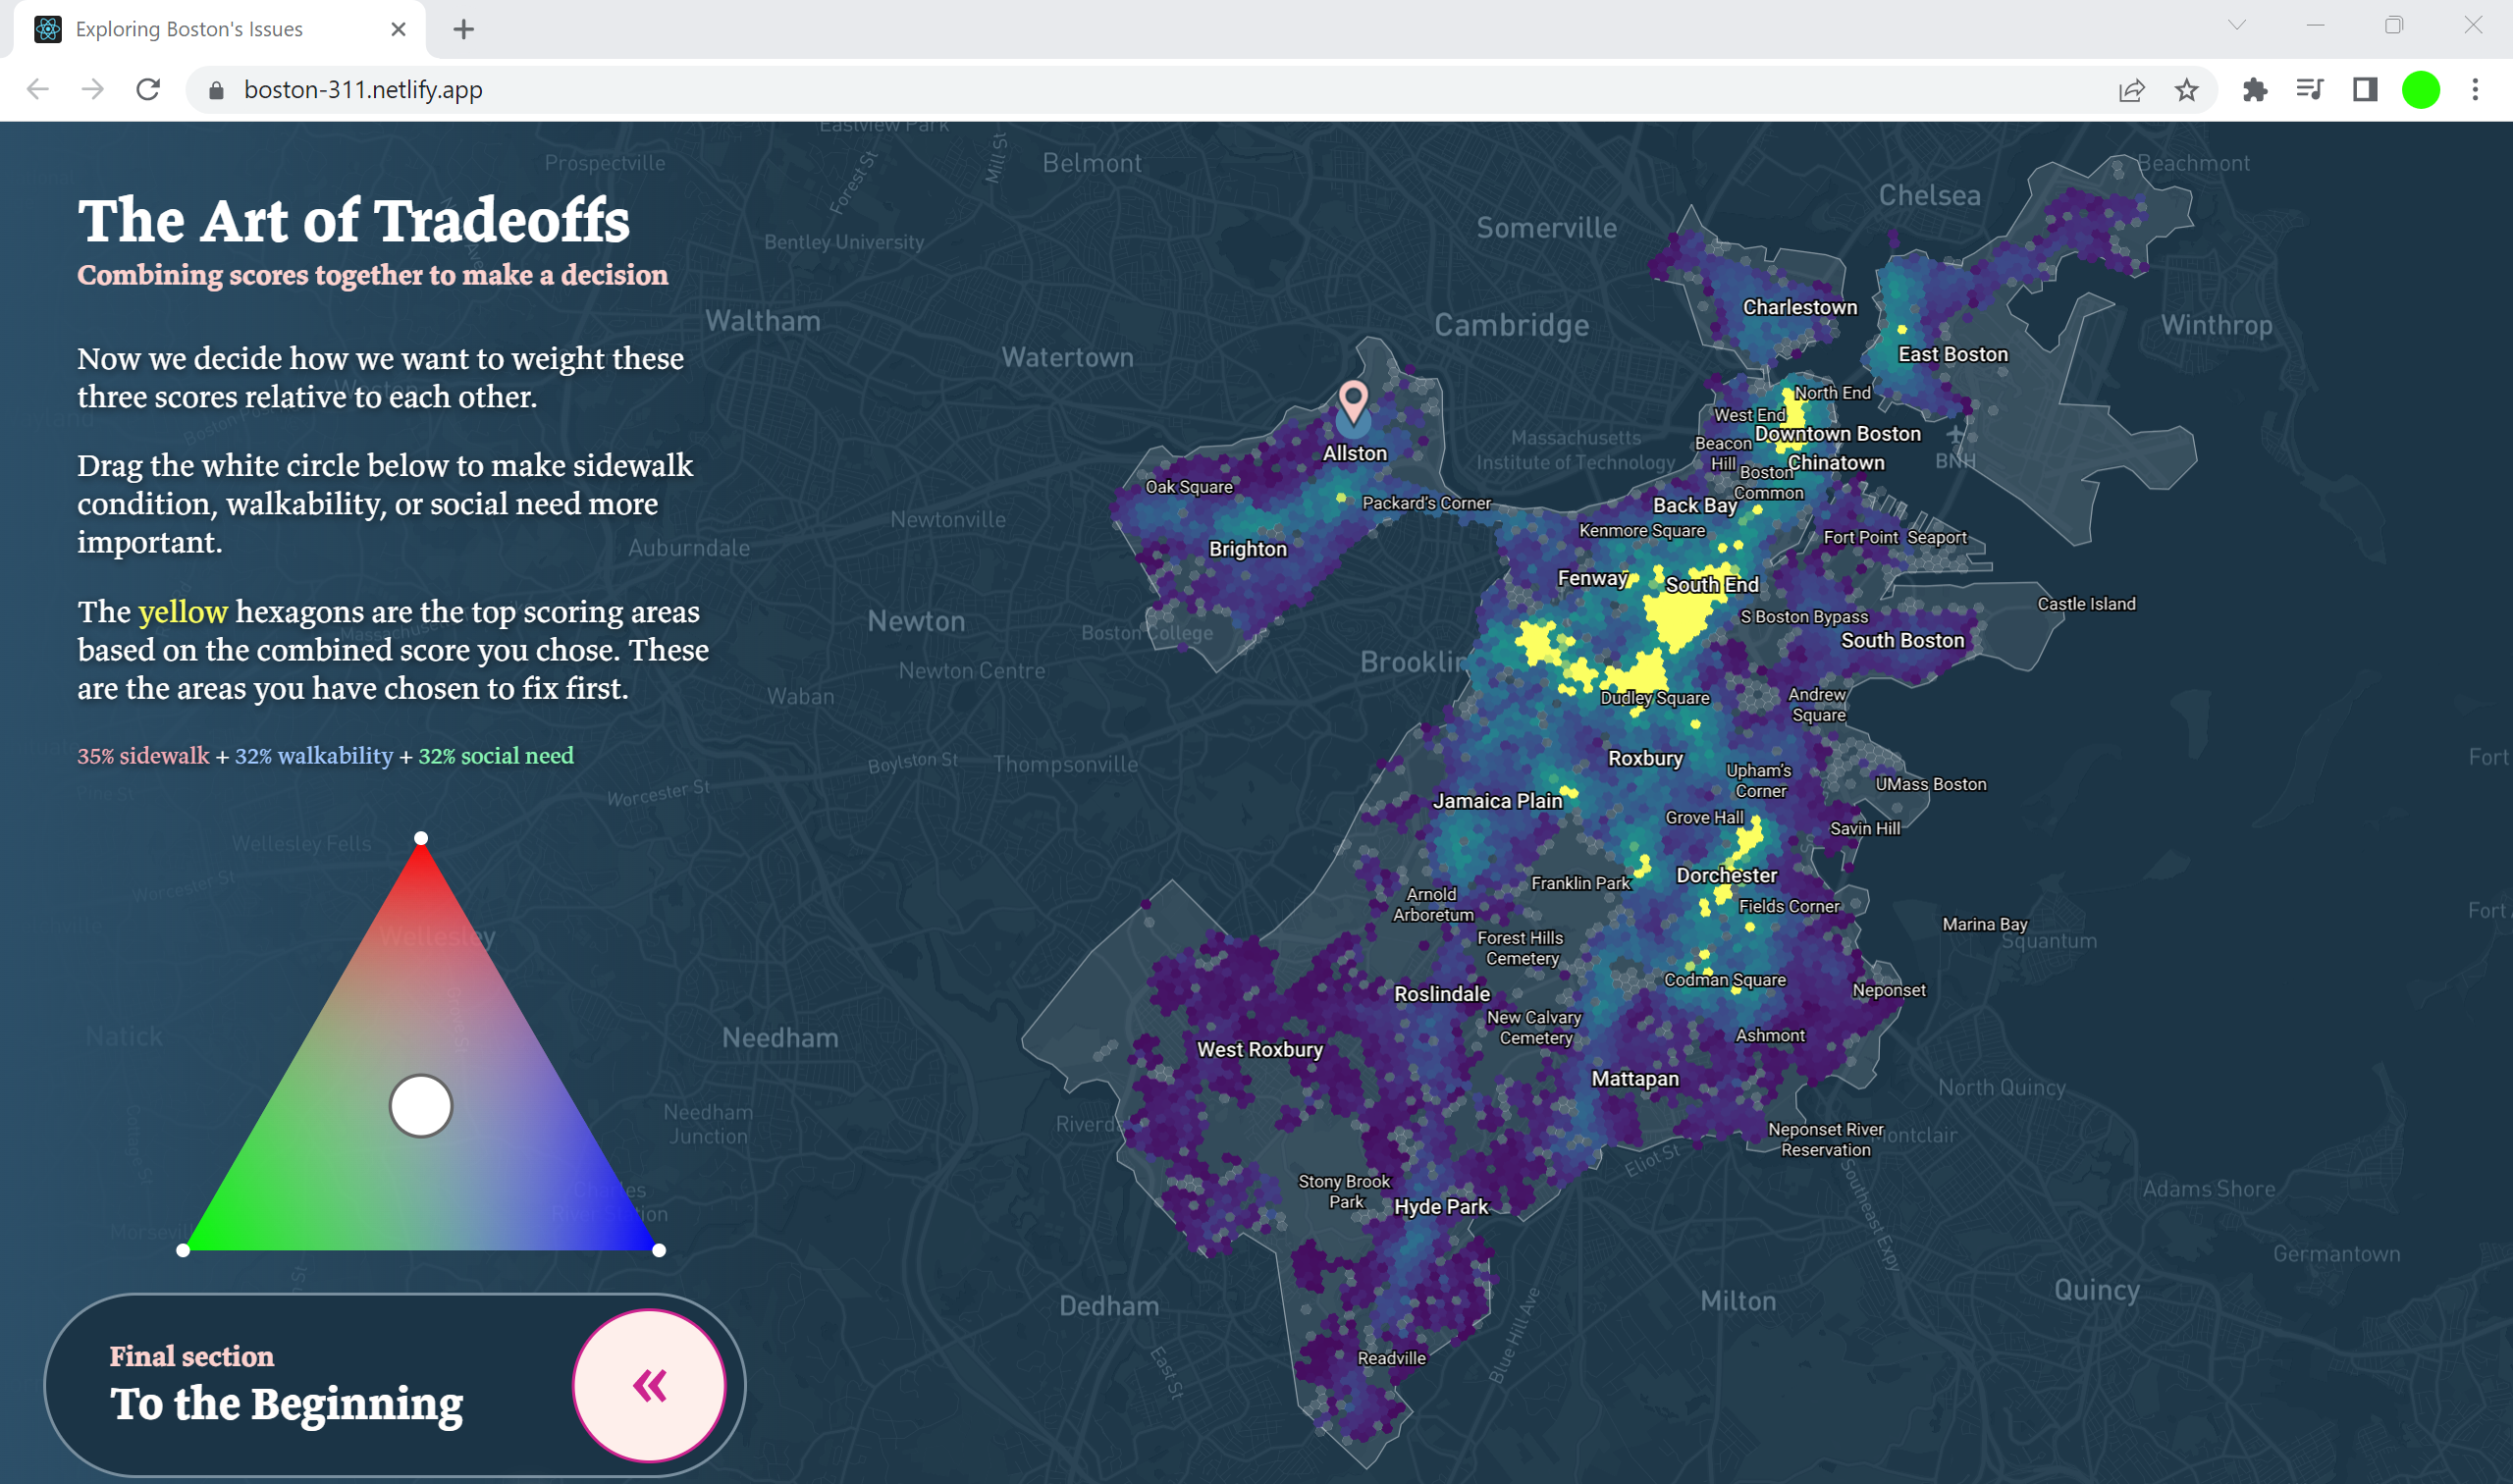
Task: Toggle the browser side panel icon
Action: pos(2364,90)
